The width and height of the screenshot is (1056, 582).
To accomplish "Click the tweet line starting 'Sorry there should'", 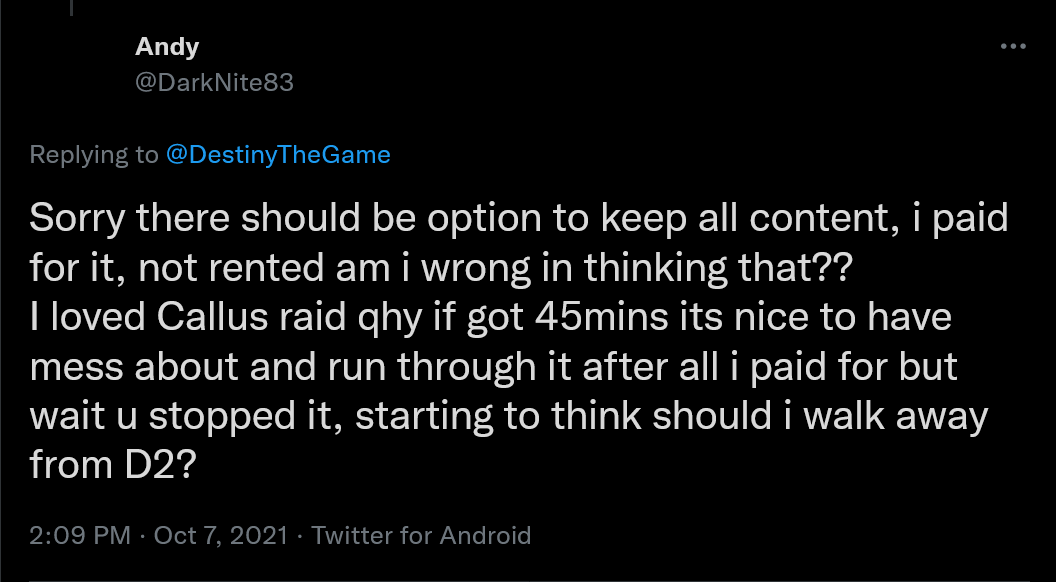I will (519, 219).
